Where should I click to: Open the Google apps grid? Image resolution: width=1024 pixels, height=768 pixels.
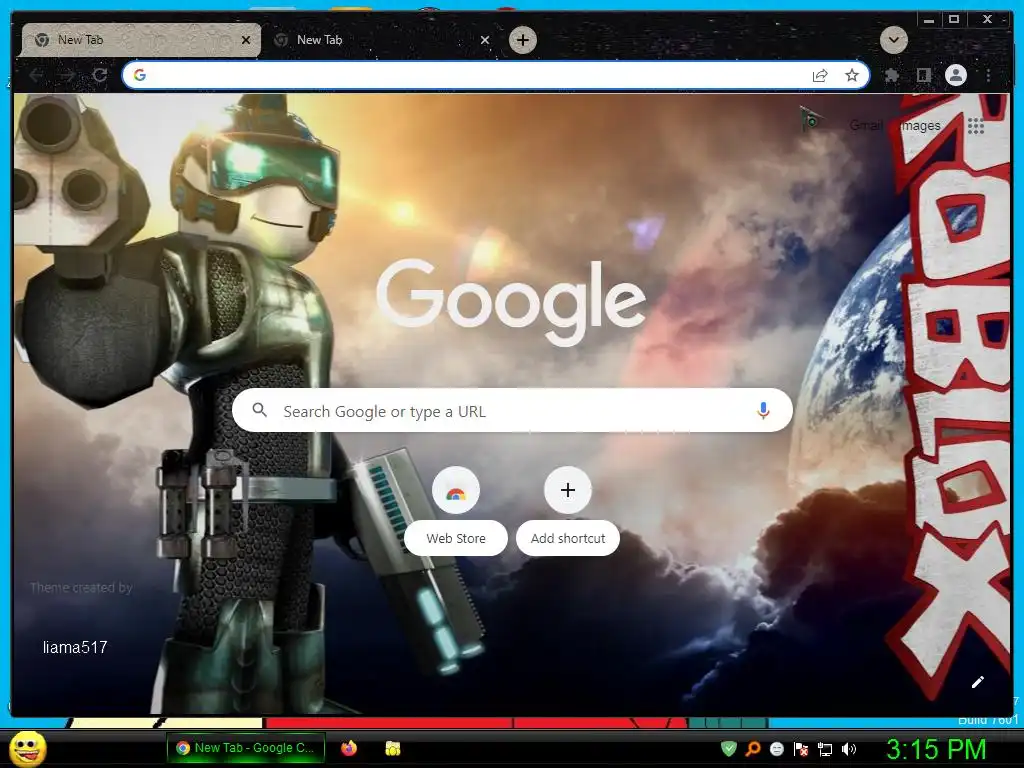click(976, 125)
